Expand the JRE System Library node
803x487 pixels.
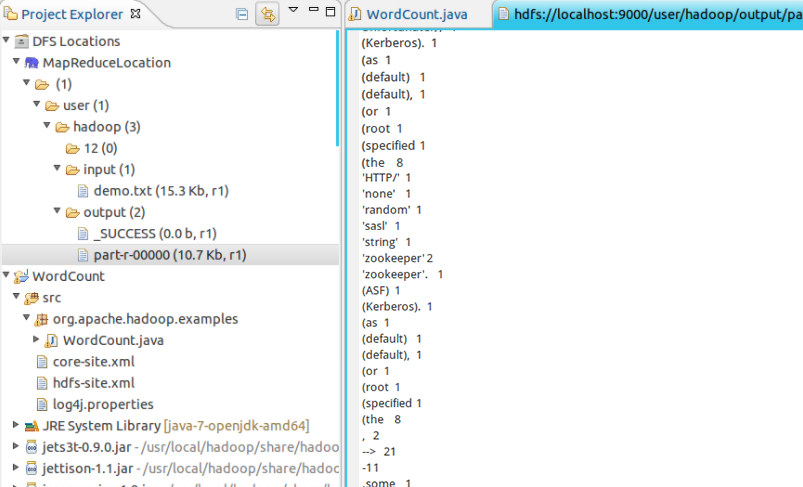pyautogui.click(x=16, y=425)
